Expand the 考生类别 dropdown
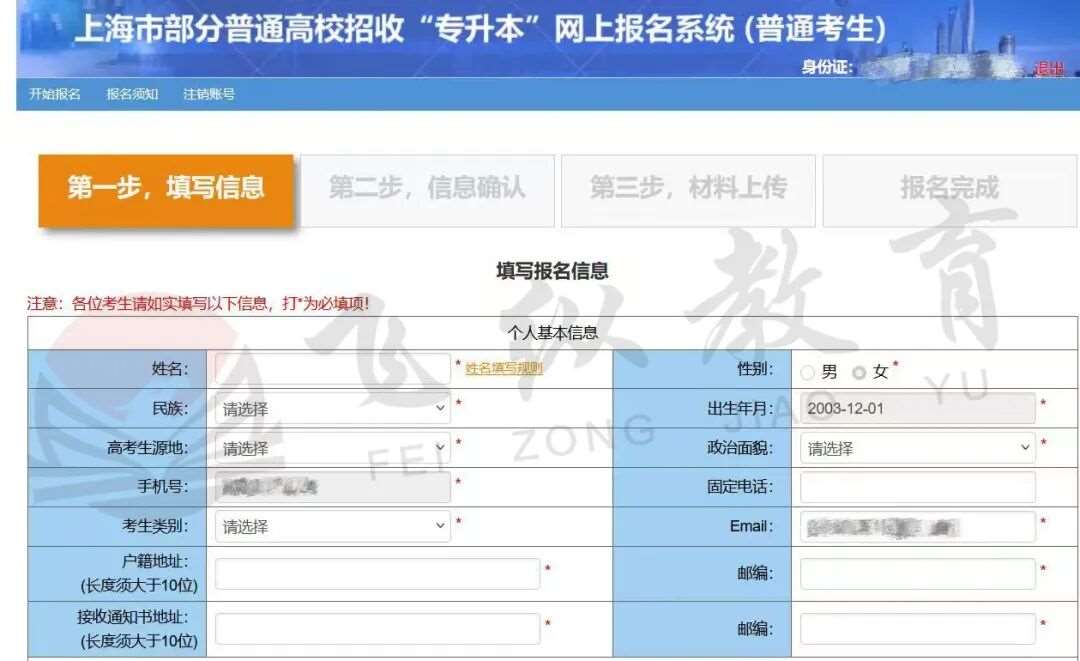Image resolution: width=1080 pixels, height=661 pixels. click(332, 526)
